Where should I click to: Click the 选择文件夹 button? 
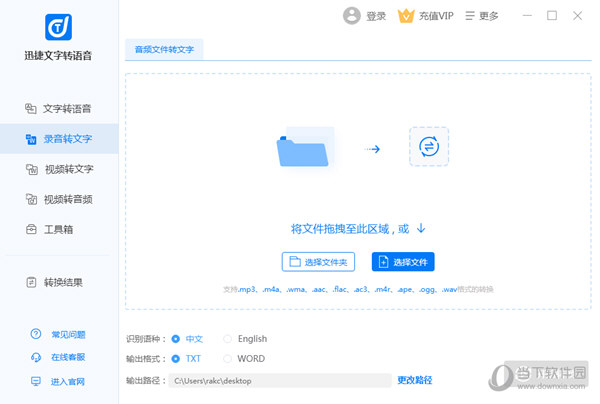point(318,262)
